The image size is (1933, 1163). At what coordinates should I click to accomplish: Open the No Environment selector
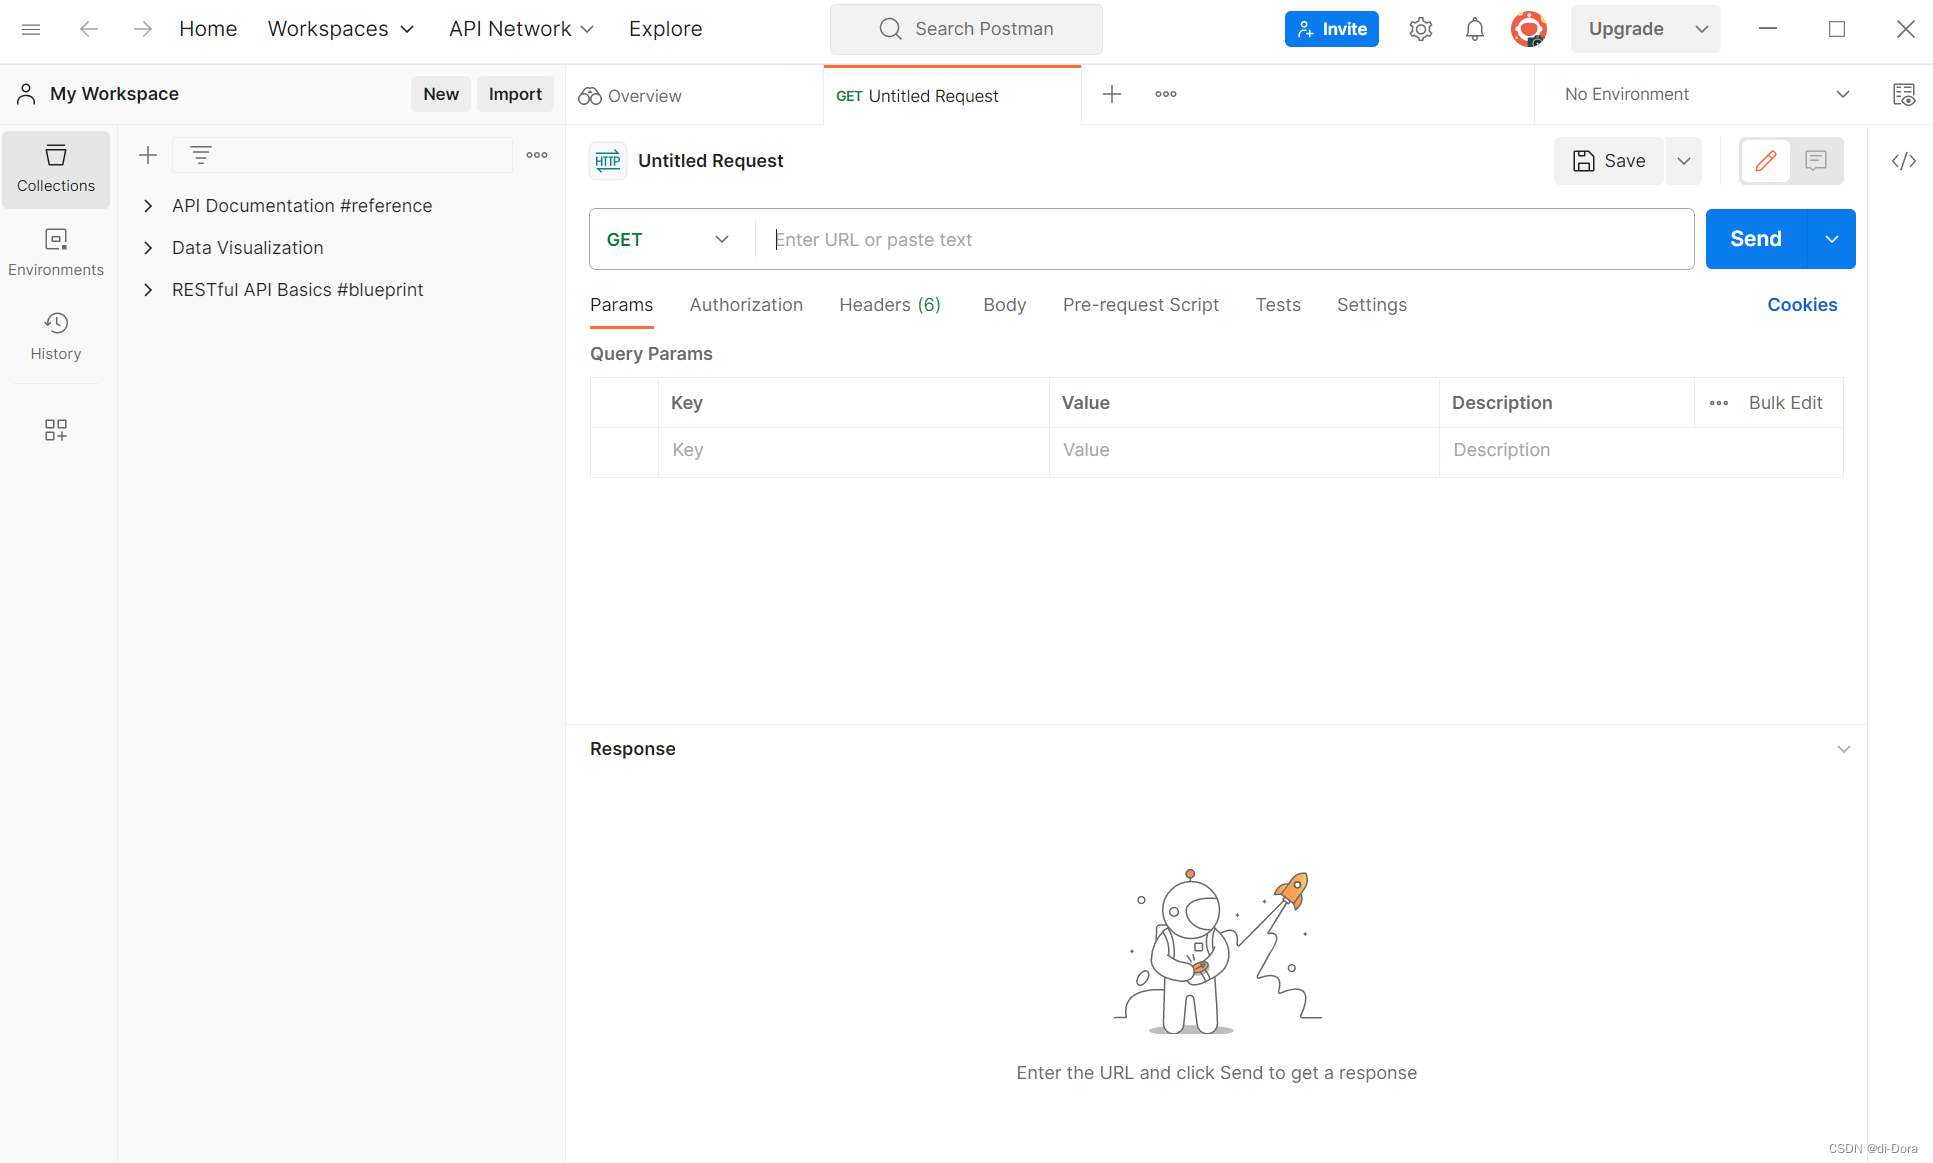(x=1706, y=94)
